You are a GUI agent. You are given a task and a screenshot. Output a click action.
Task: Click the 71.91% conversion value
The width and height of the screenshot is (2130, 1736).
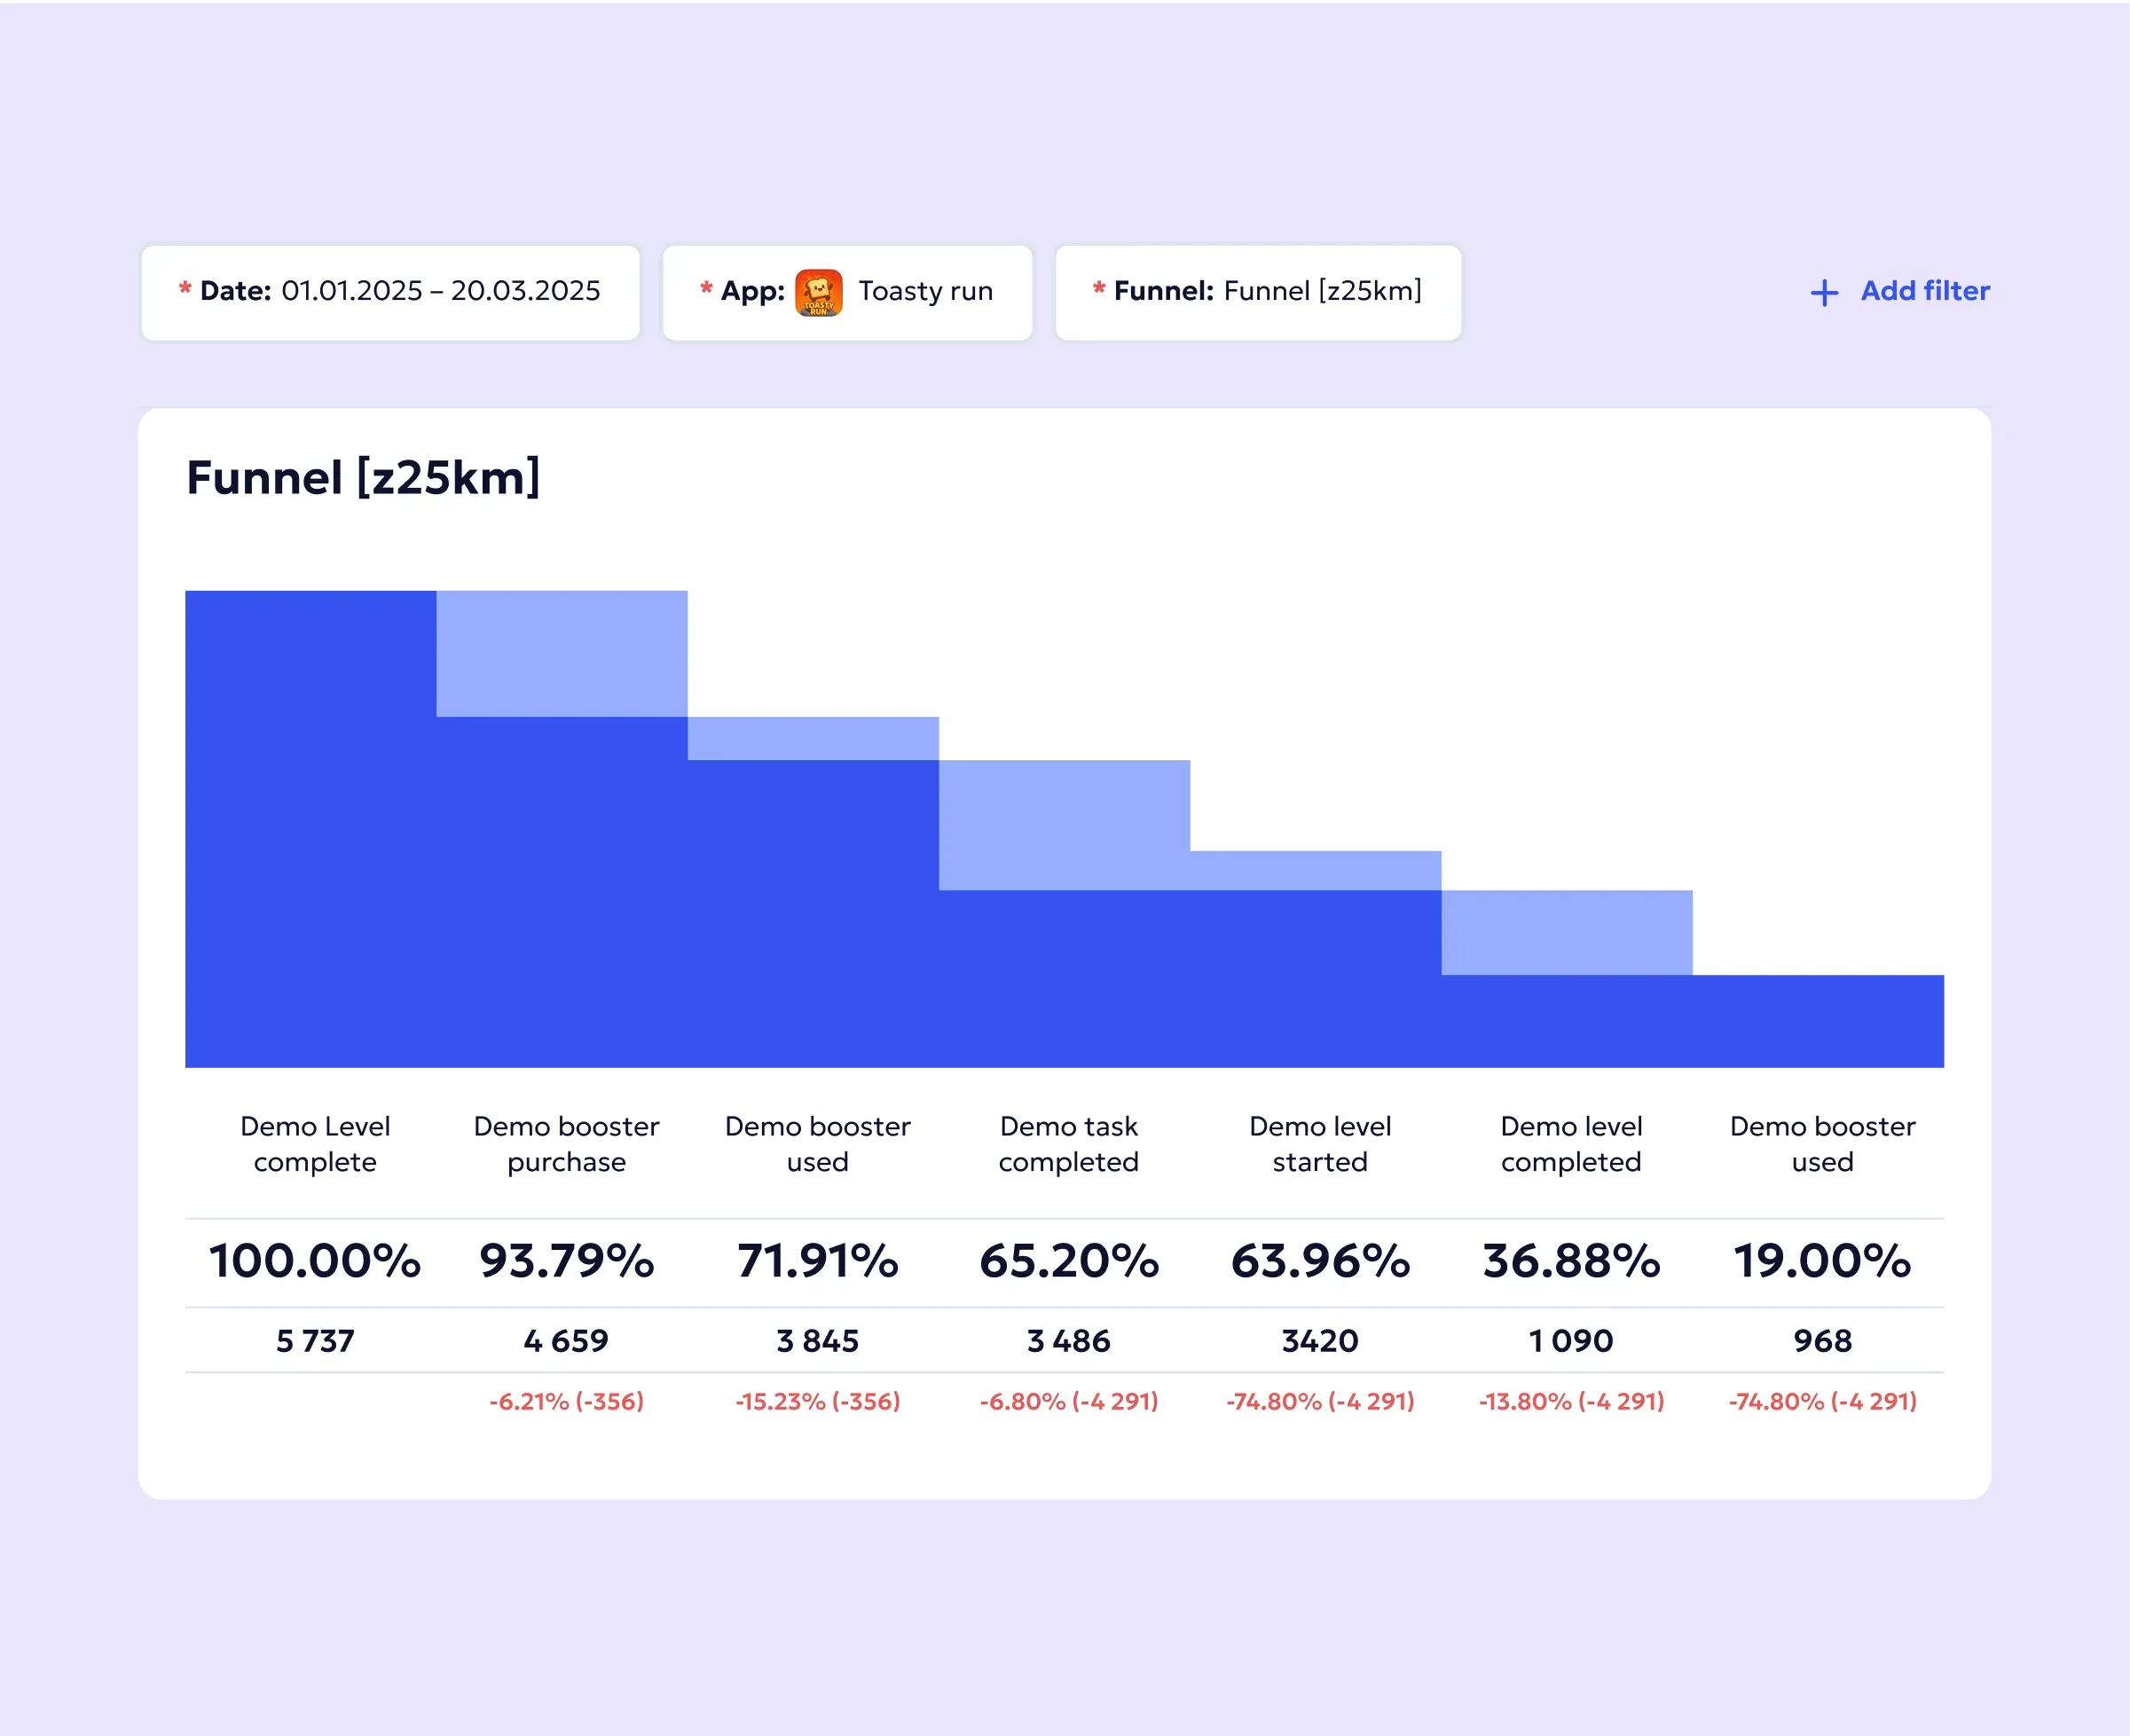point(817,1260)
